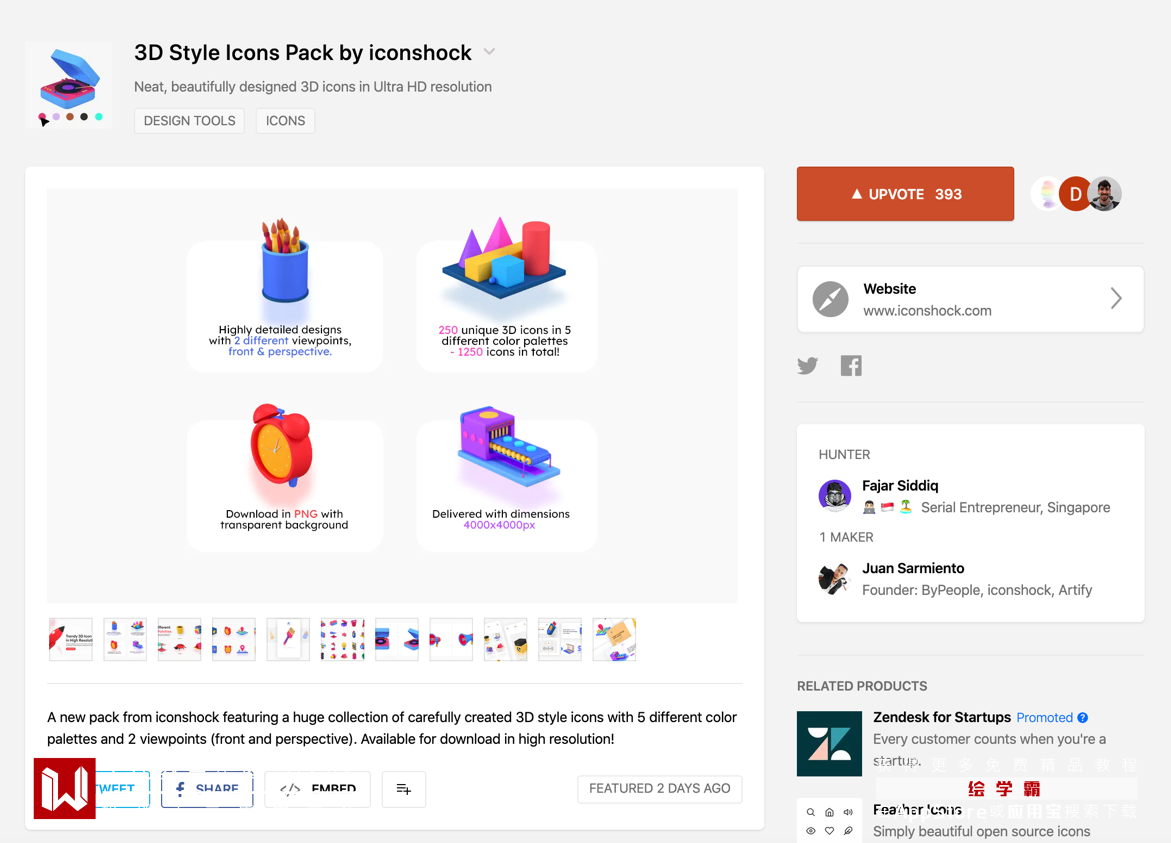Click the orange 'D' upvoter avatar
Image resolution: width=1171 pixels, height=843 pixels.
1075,194
